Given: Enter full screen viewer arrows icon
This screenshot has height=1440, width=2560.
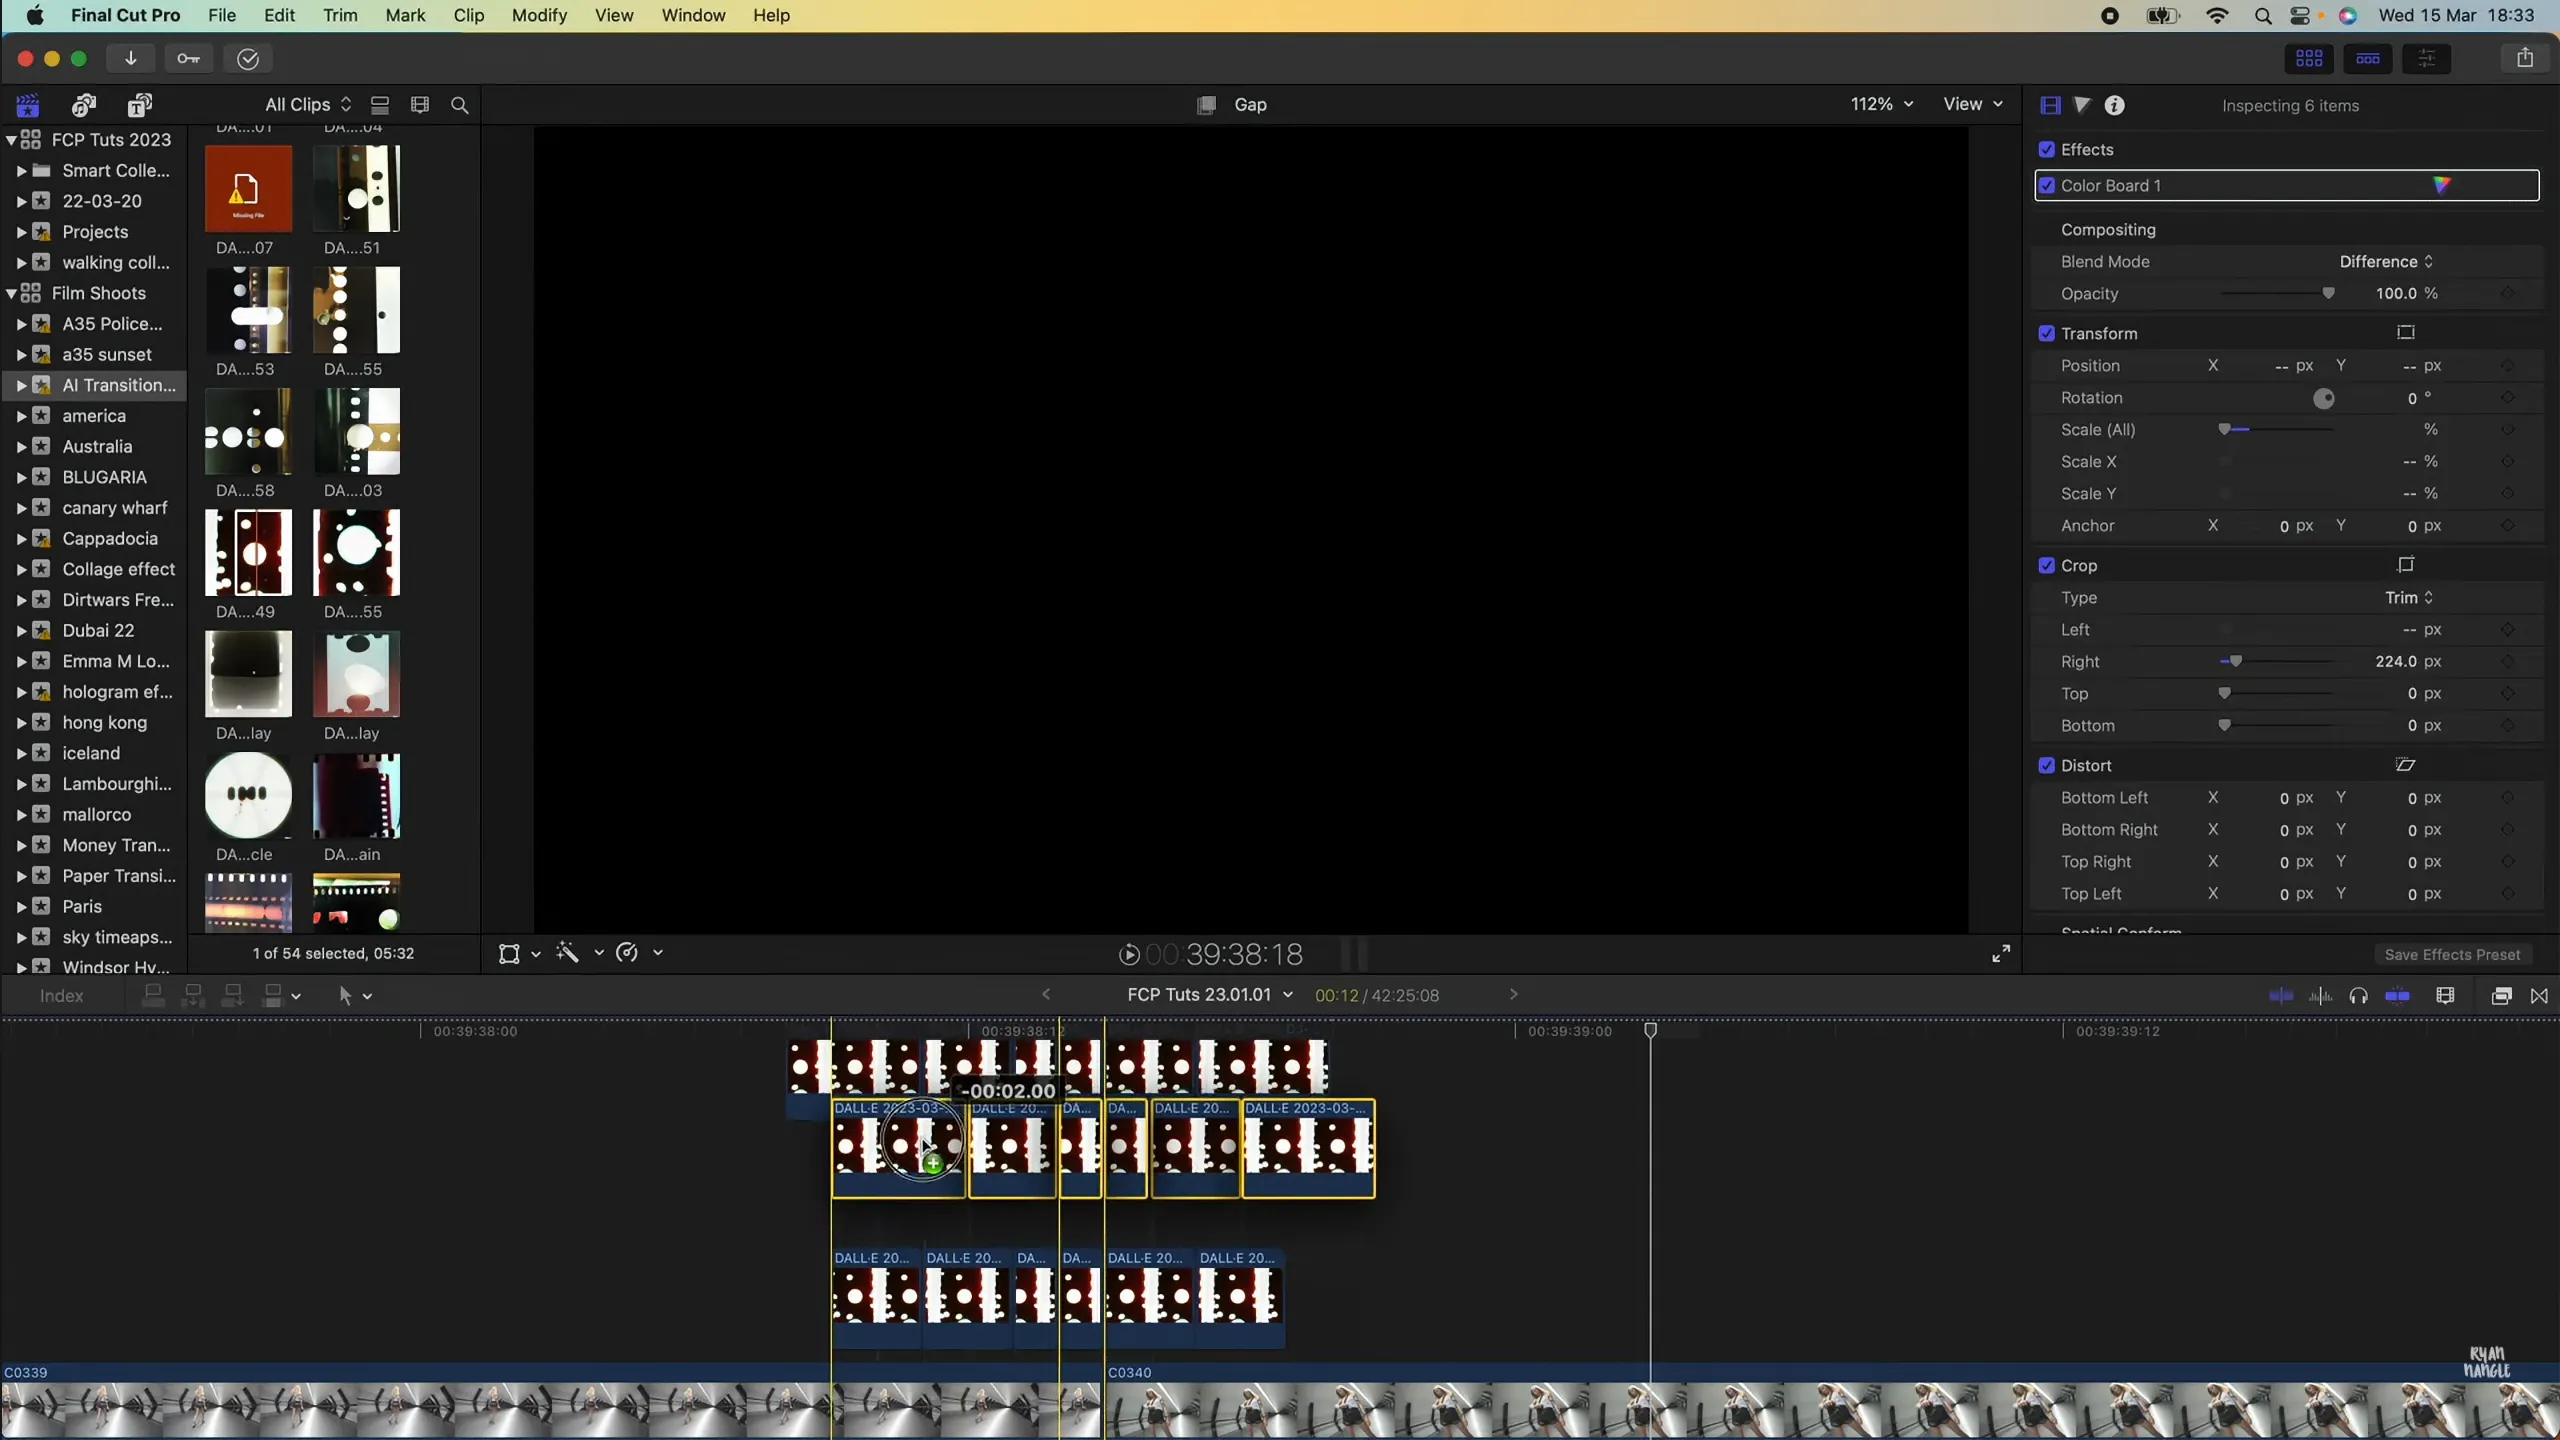Looking at the screenshot, I should click(x=2001, y=954).
